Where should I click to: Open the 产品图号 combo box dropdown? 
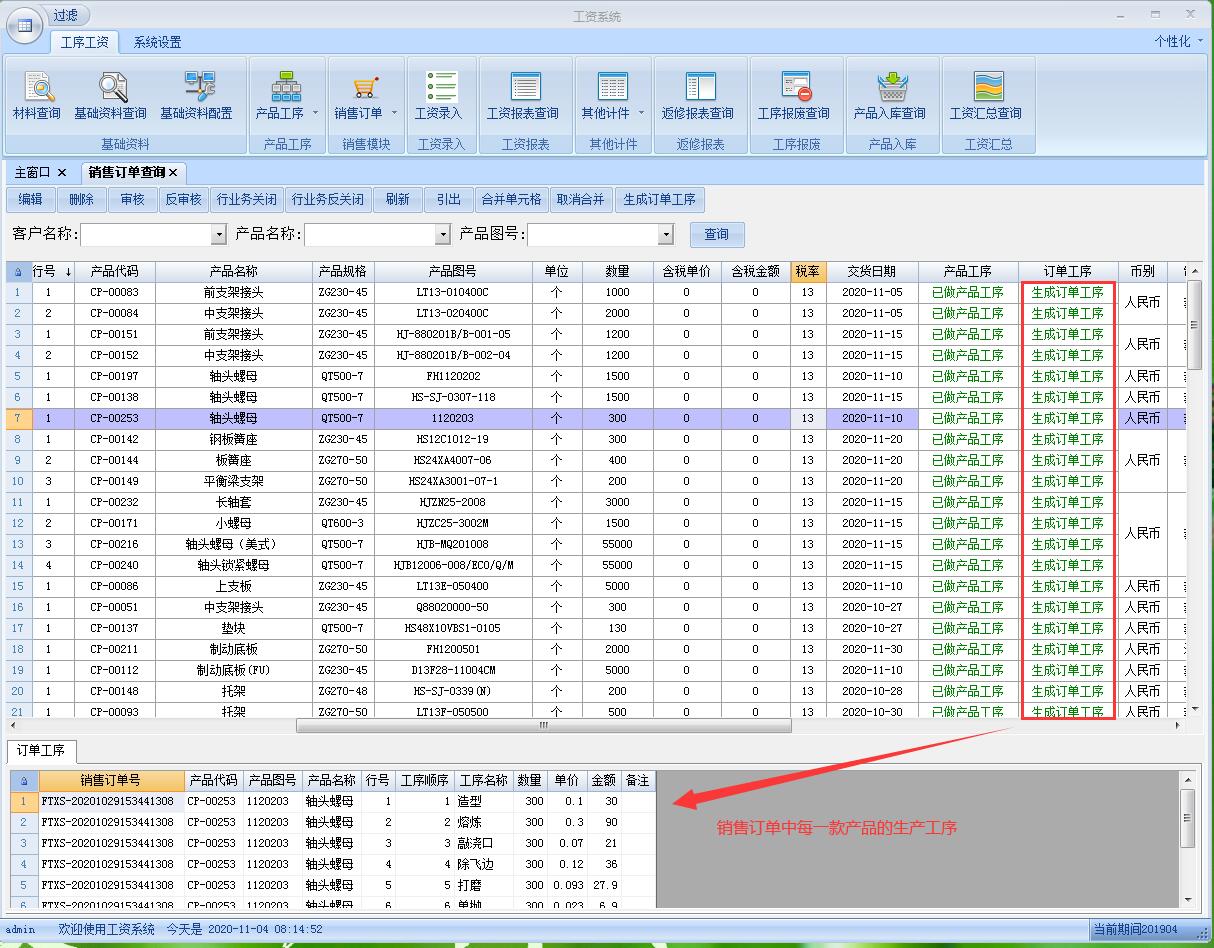tap(666, 235)
